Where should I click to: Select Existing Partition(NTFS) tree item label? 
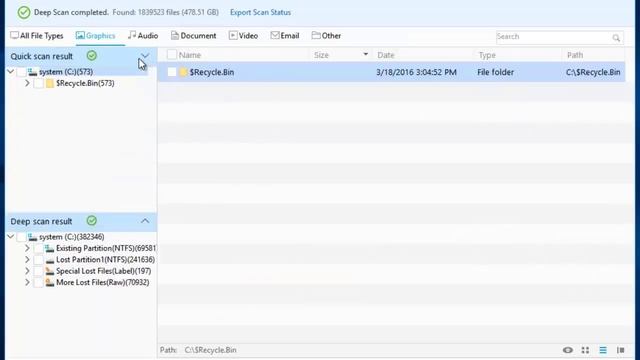(106, 248)
